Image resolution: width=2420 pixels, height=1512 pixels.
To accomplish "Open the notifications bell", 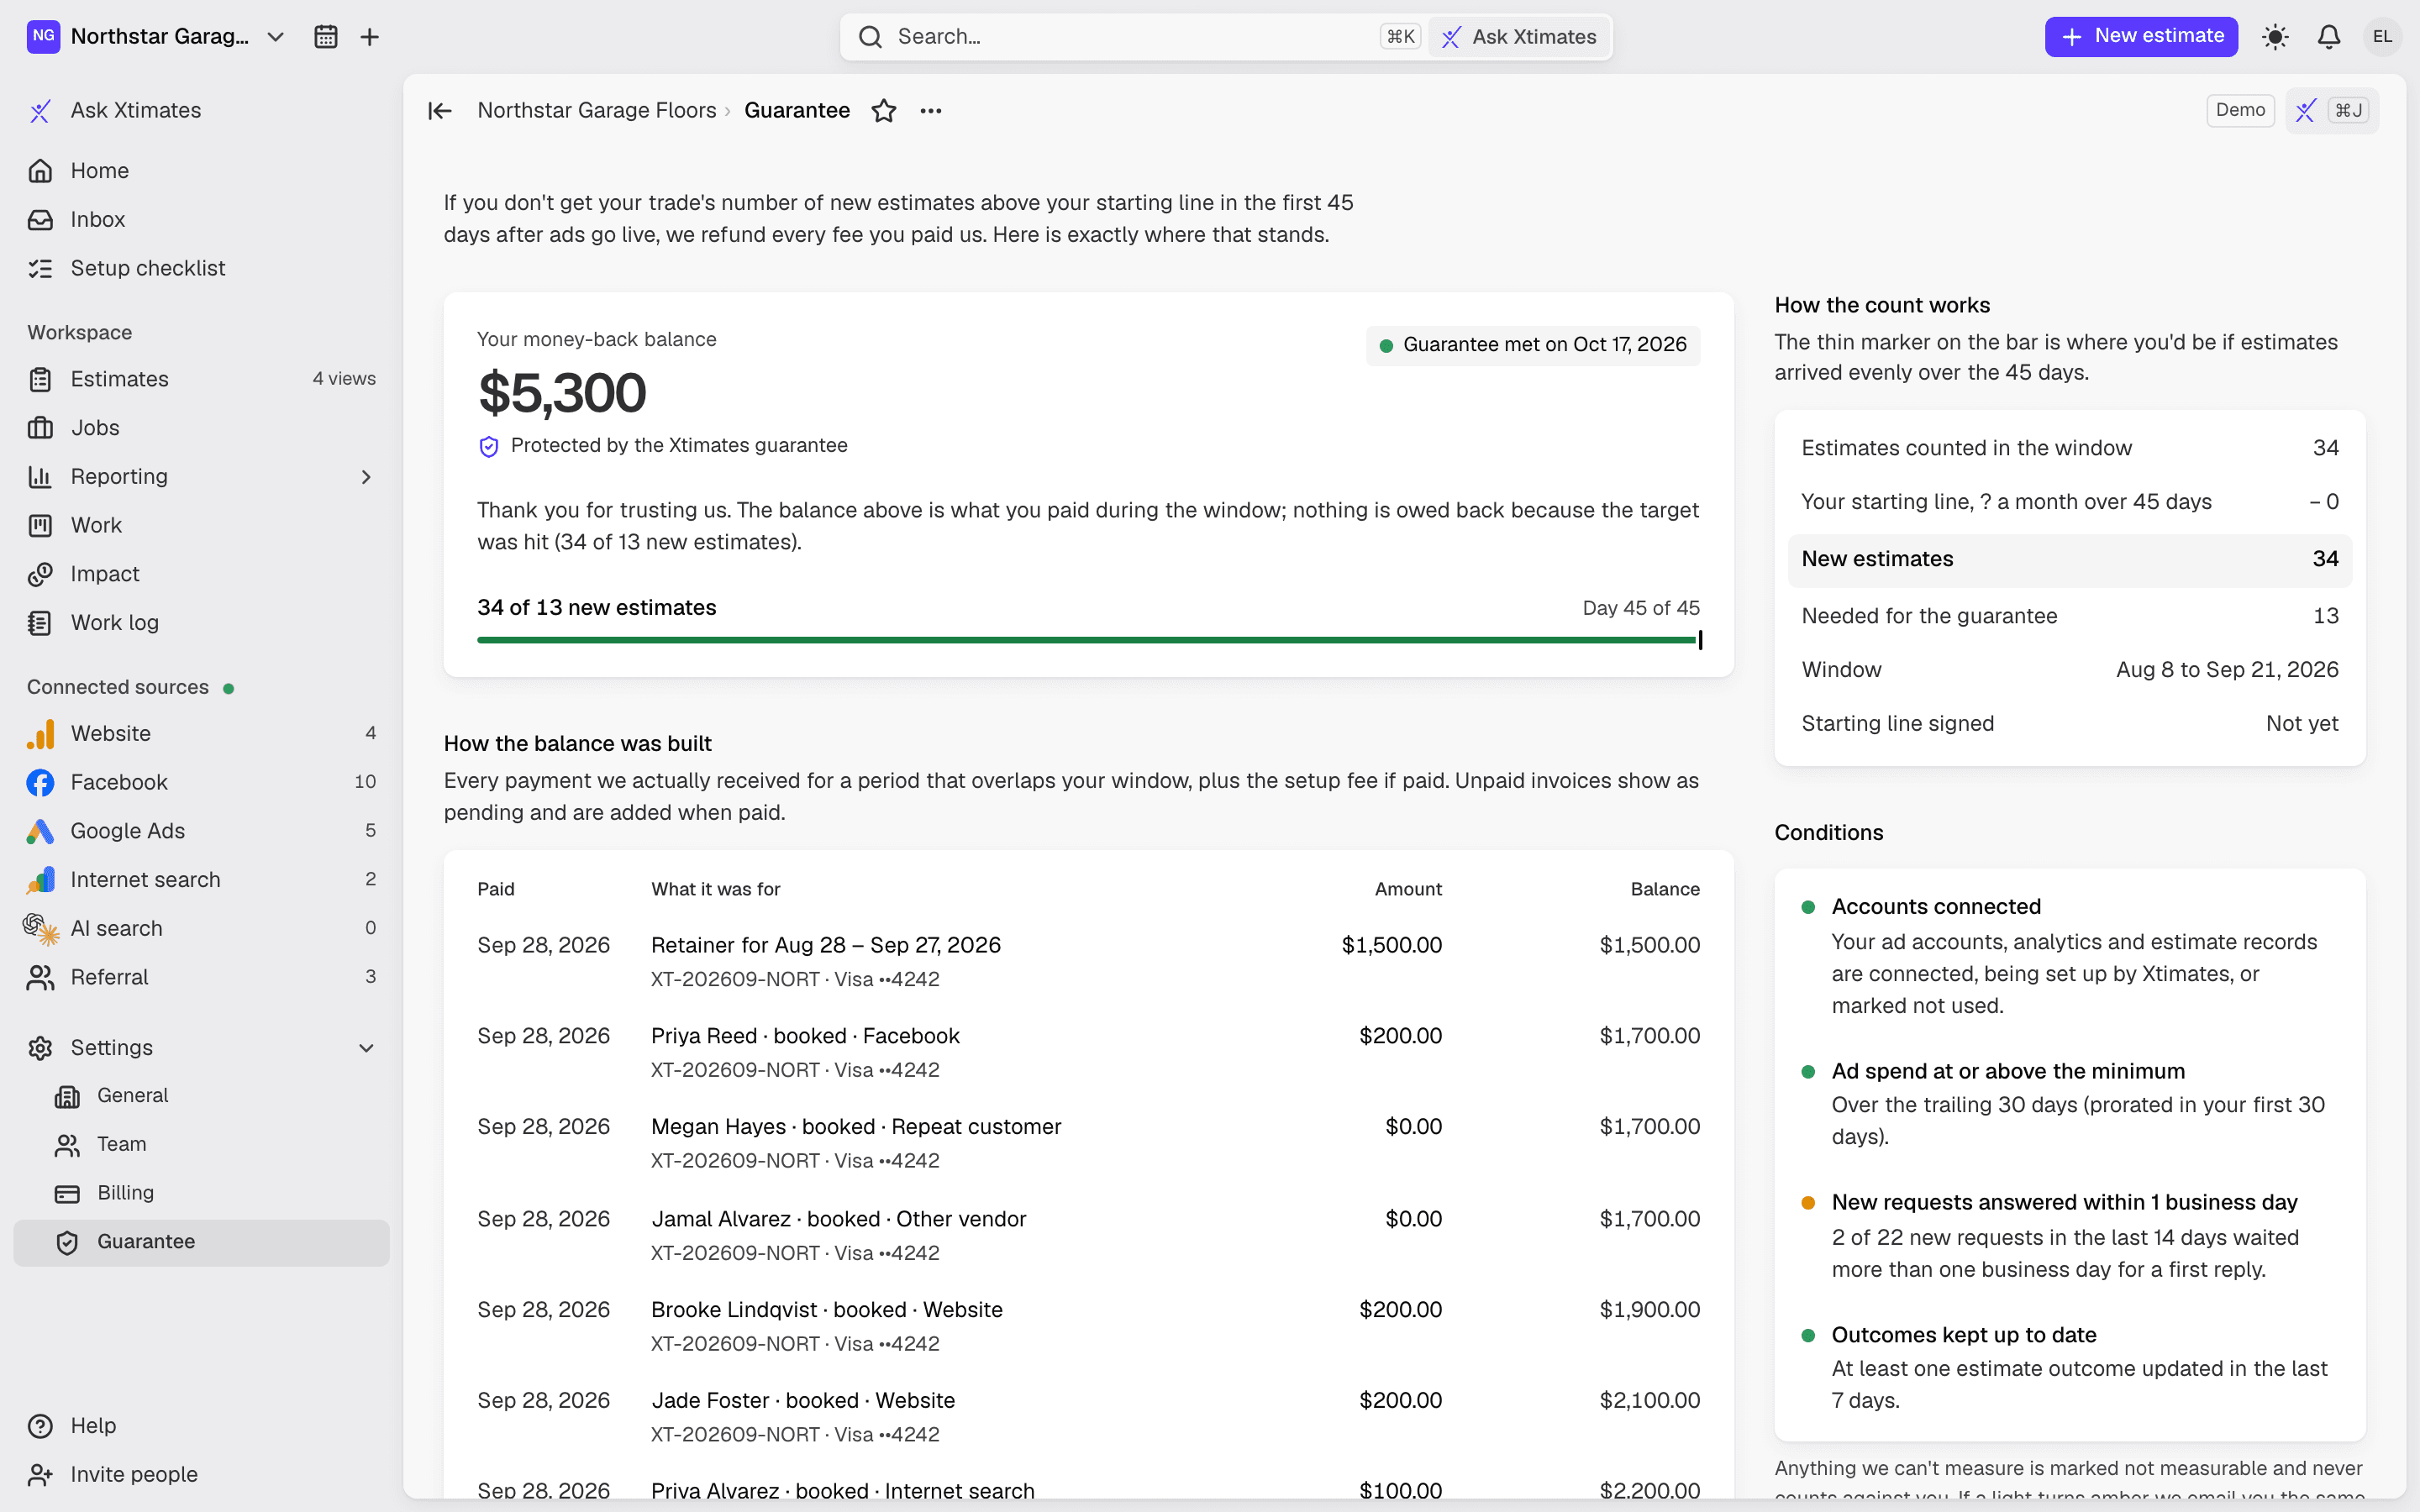I will point(2329,37).
